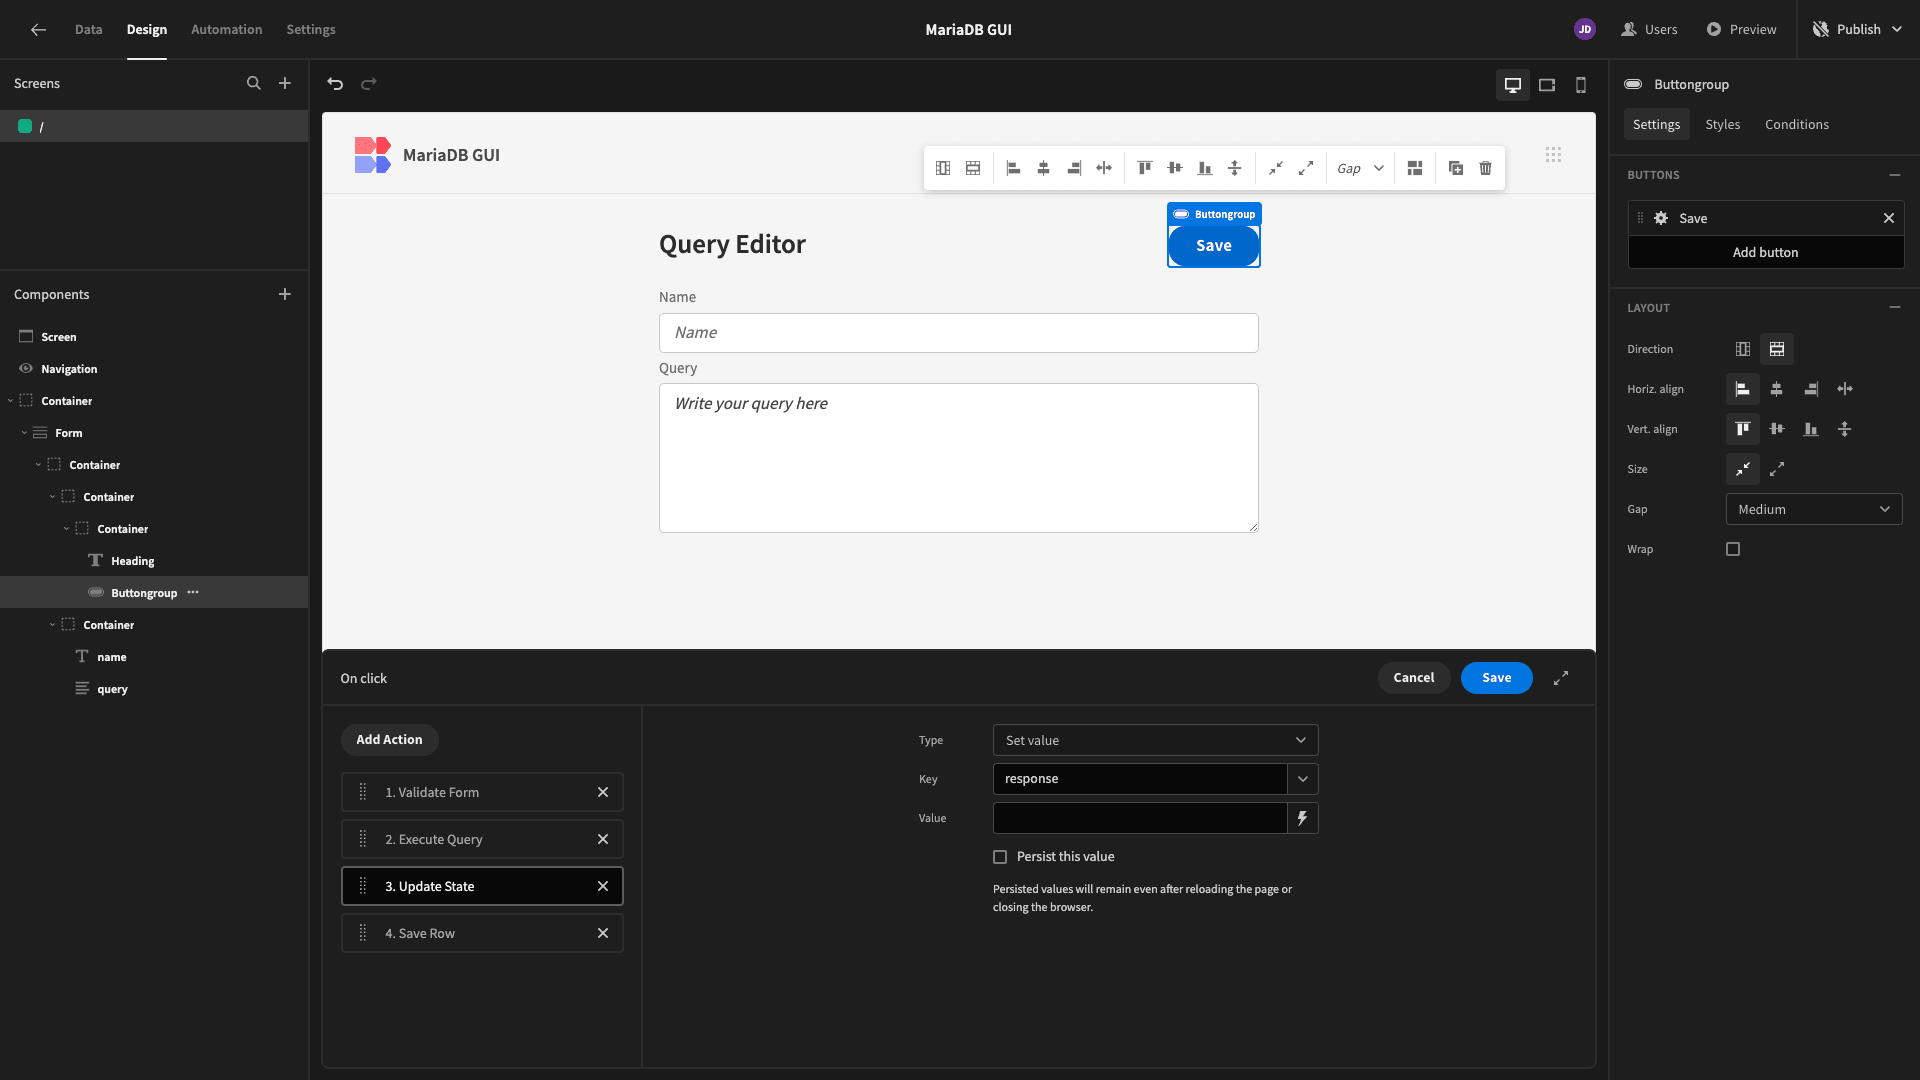
Task: Click the Add button option
Action: coord(1765,252)
